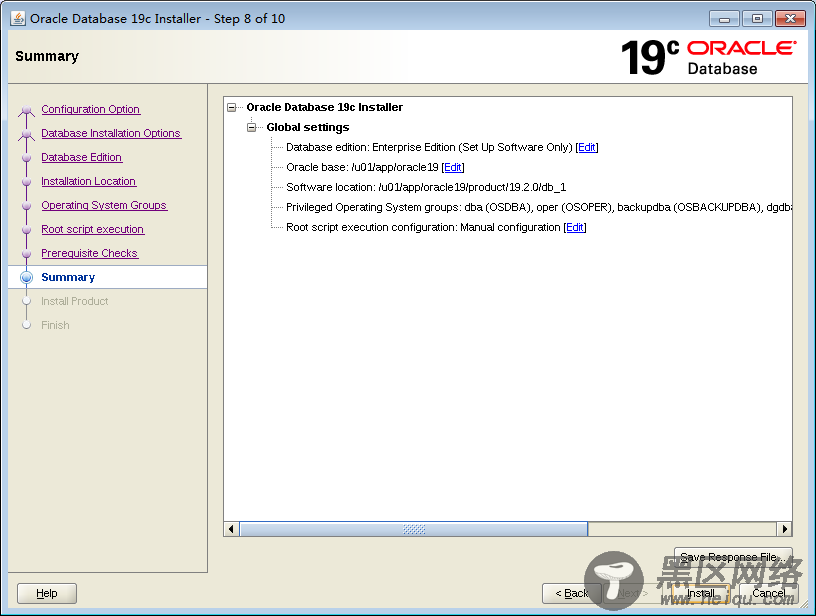Click the horizontal scrollbar left arrow
The image size is (816, 616).
[x=231, y=529]
